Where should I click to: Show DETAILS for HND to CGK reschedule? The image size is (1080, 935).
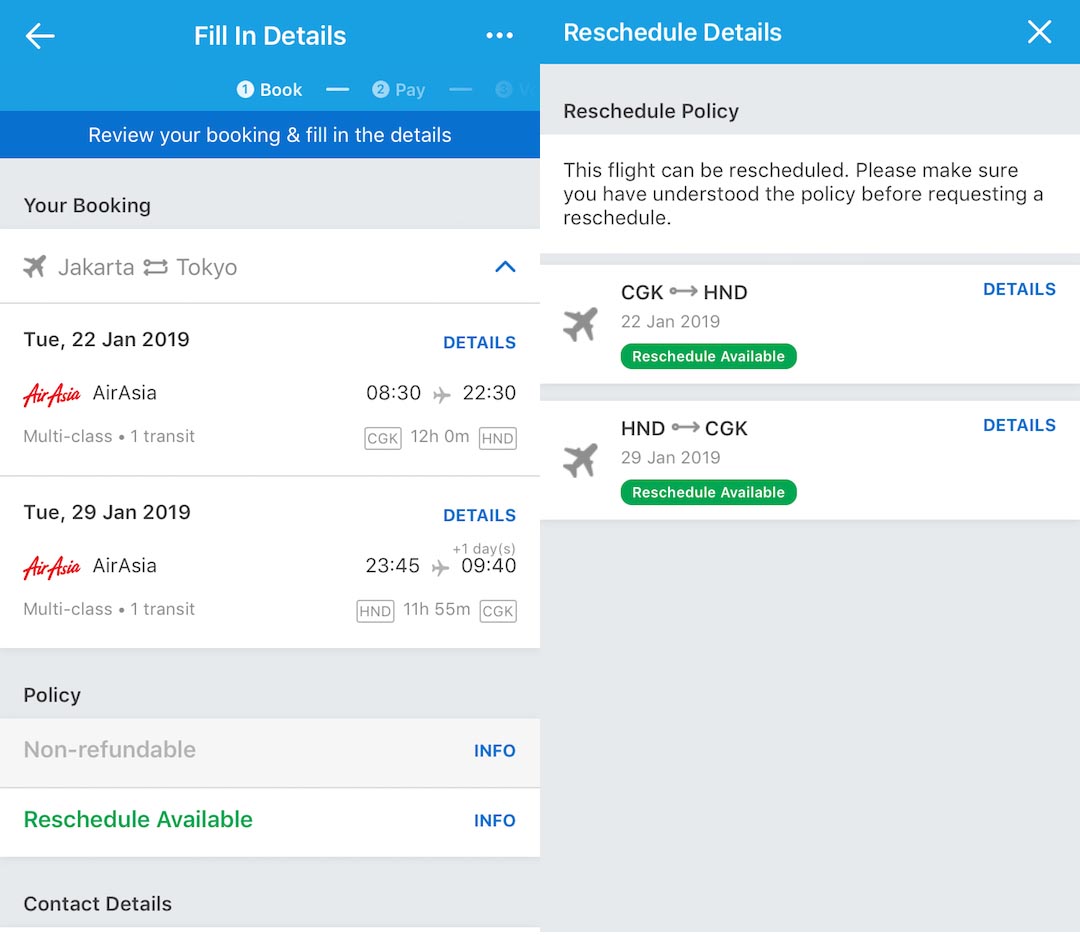pos(1019,425)
